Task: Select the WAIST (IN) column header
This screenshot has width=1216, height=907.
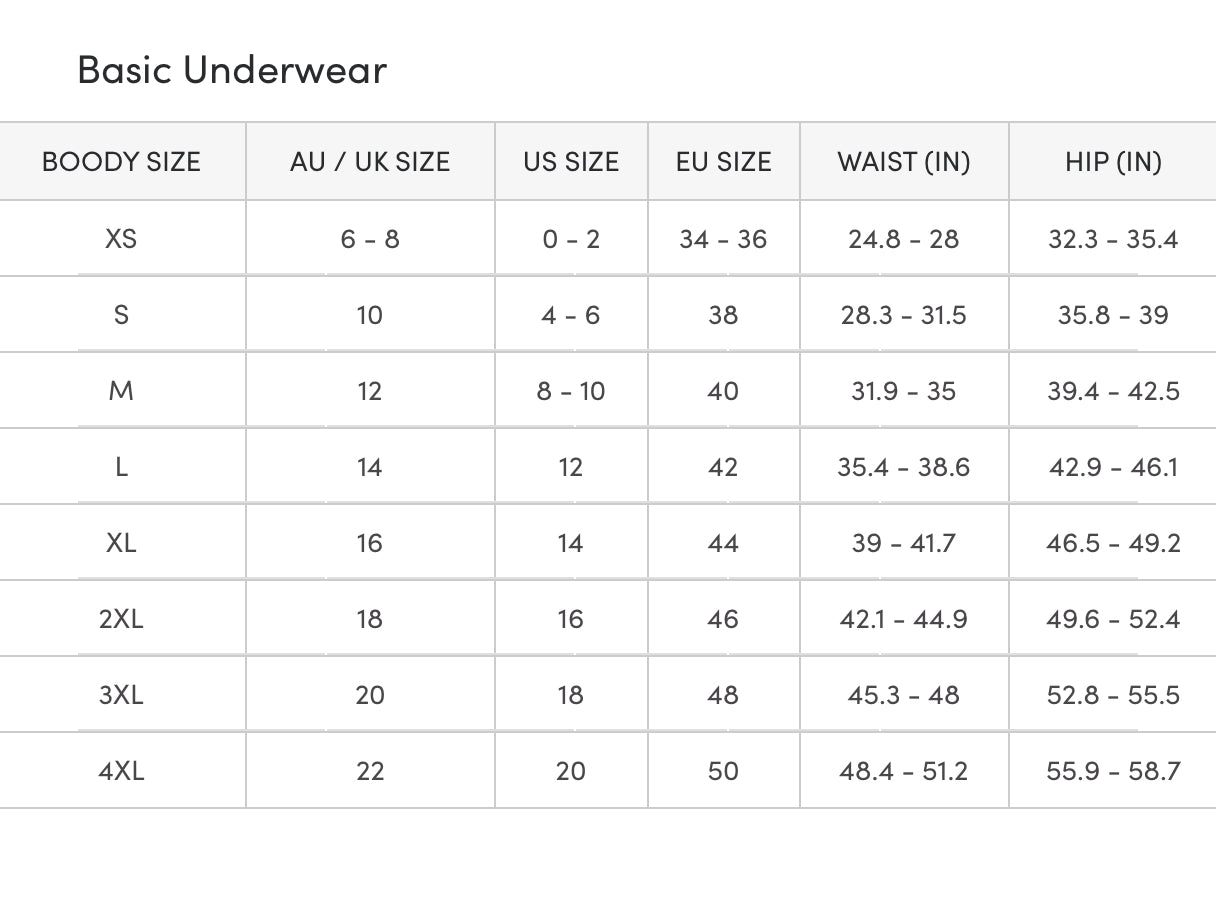Action: pyautogui.click(x=904, y=162)
